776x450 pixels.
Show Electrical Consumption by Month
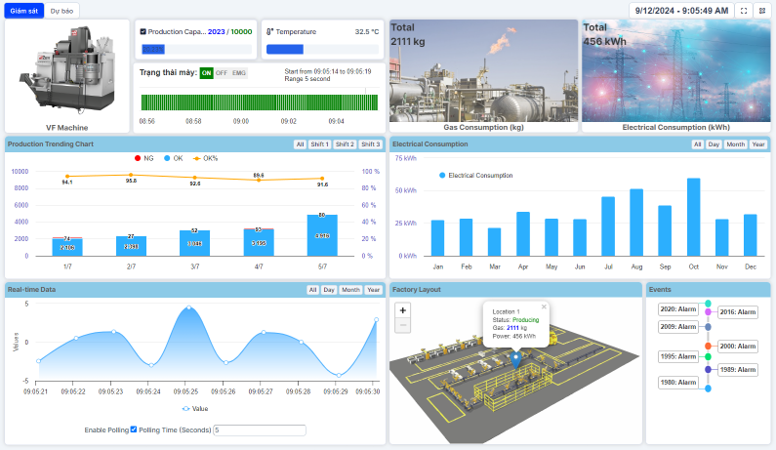coord(735,144)
